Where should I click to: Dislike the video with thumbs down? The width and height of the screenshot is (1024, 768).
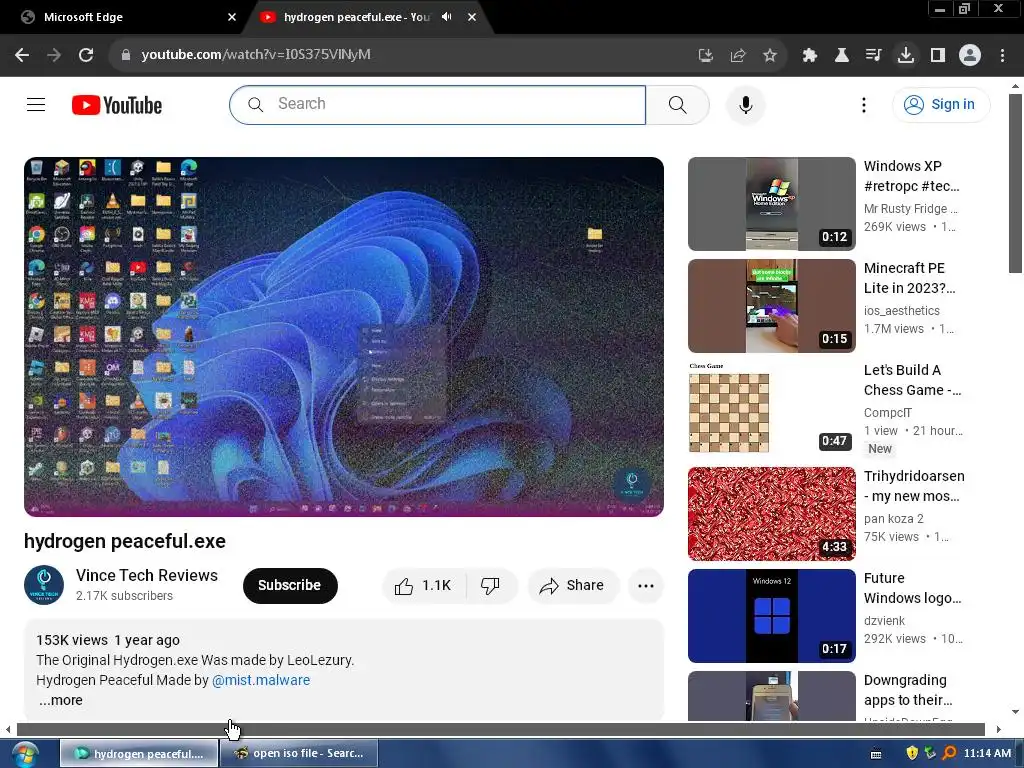490,586
